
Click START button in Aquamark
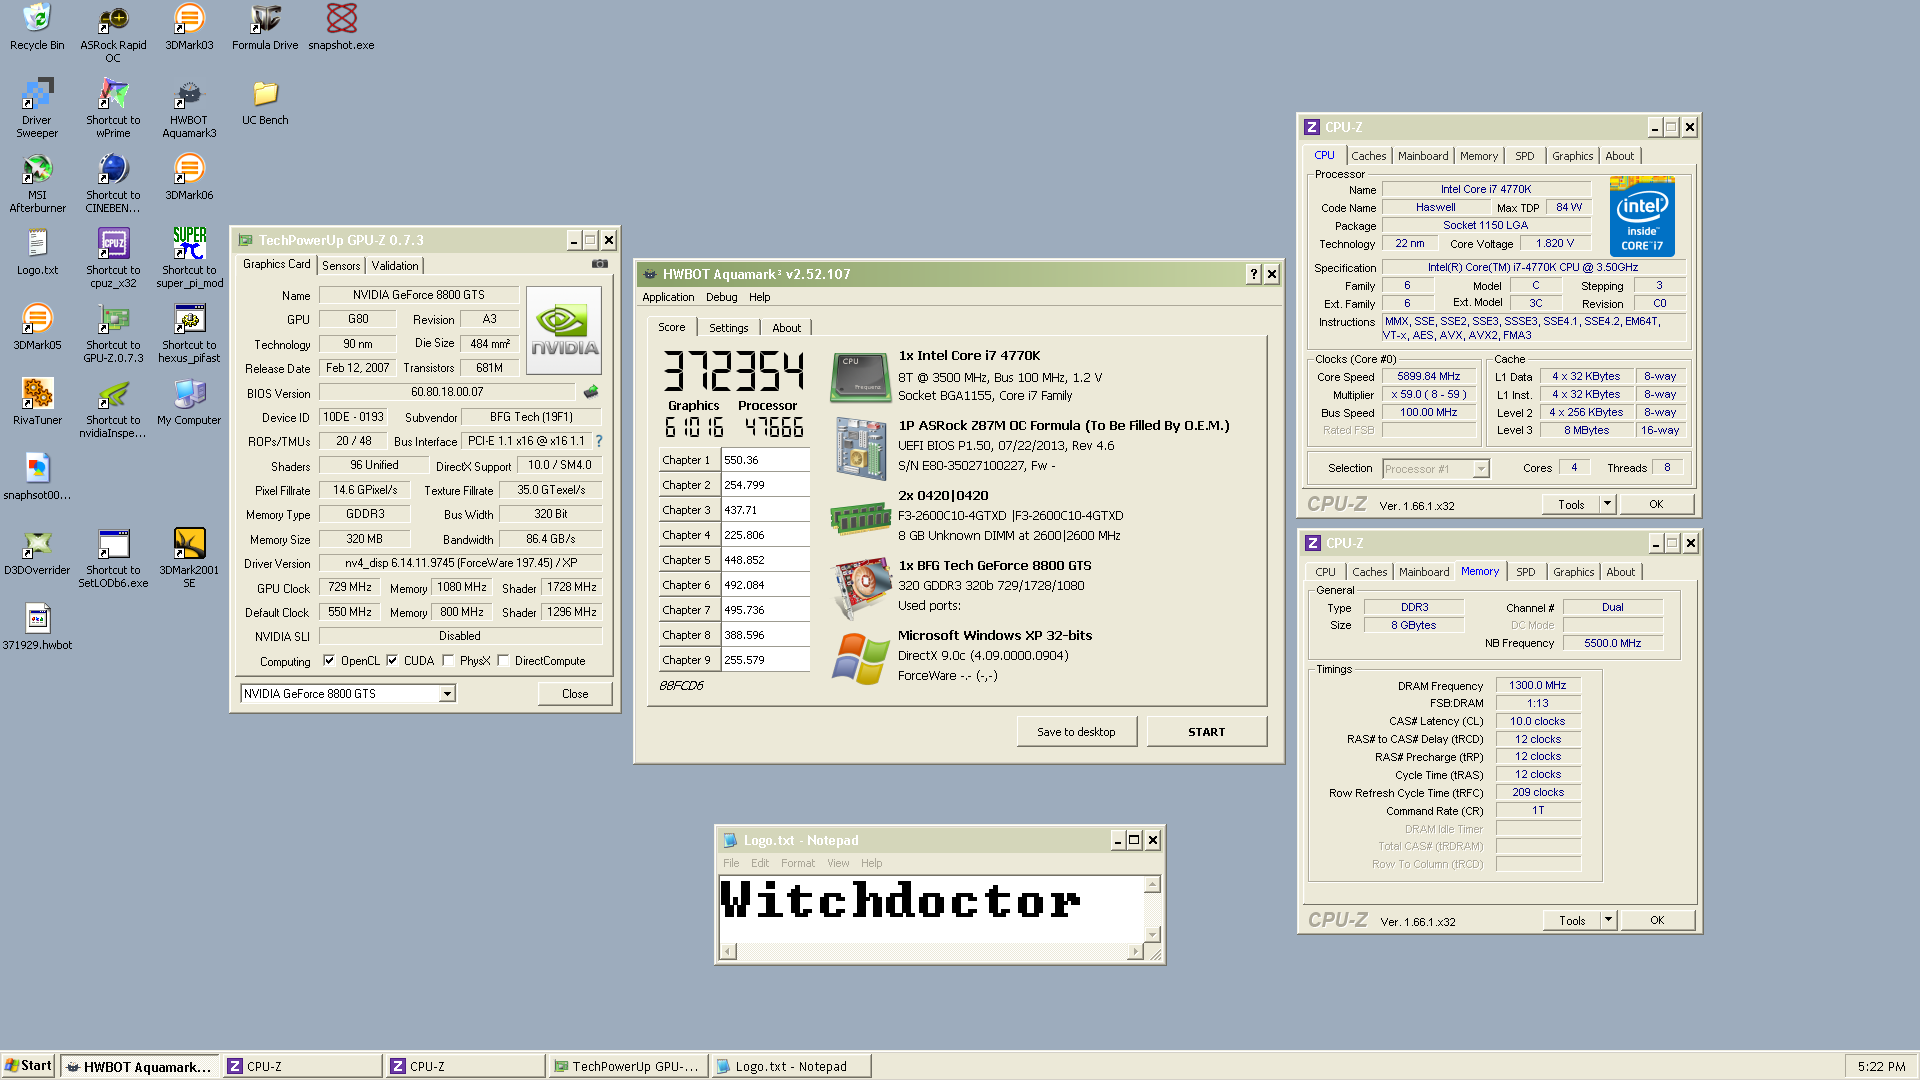(x=1206, y=732)
